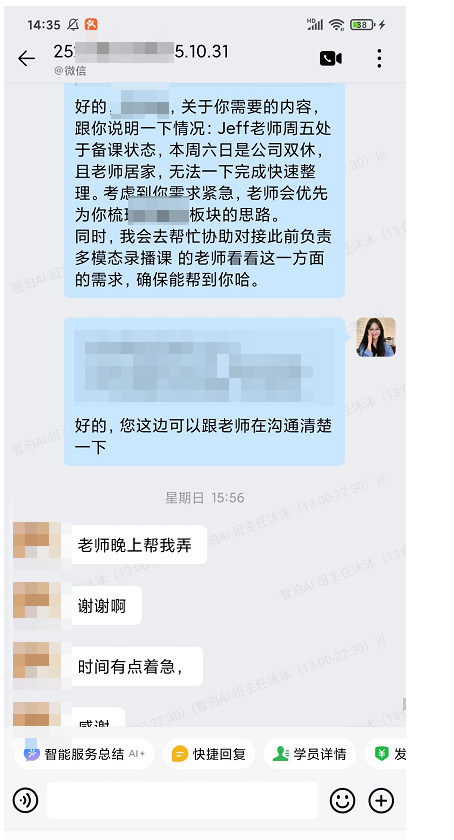Select the 时间有点着急 message bubble

pyautogui.click(x=137, y=666)
